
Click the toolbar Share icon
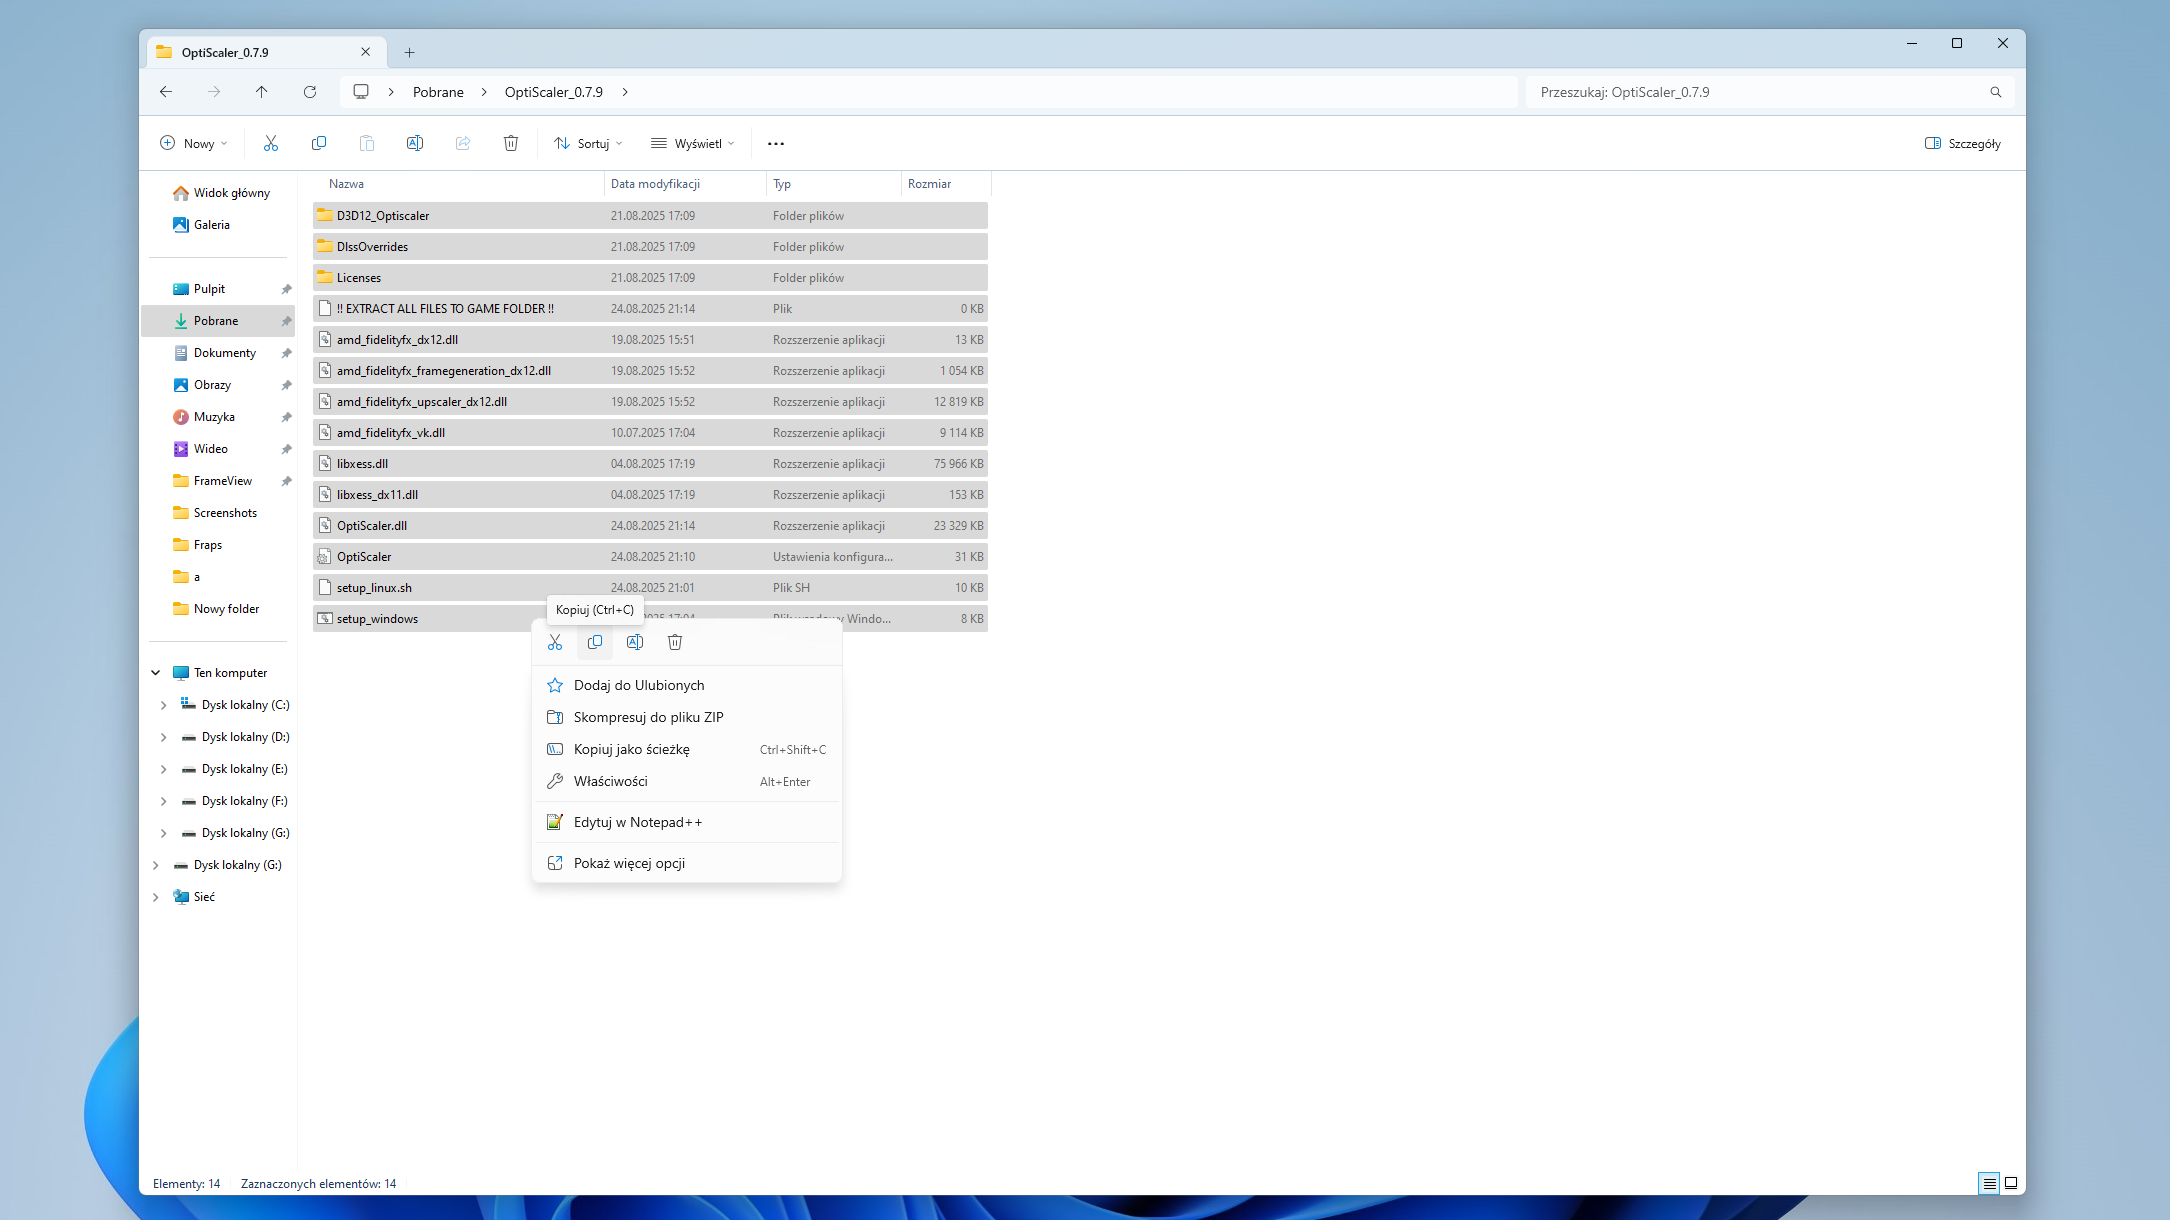[x=463, y=143]
